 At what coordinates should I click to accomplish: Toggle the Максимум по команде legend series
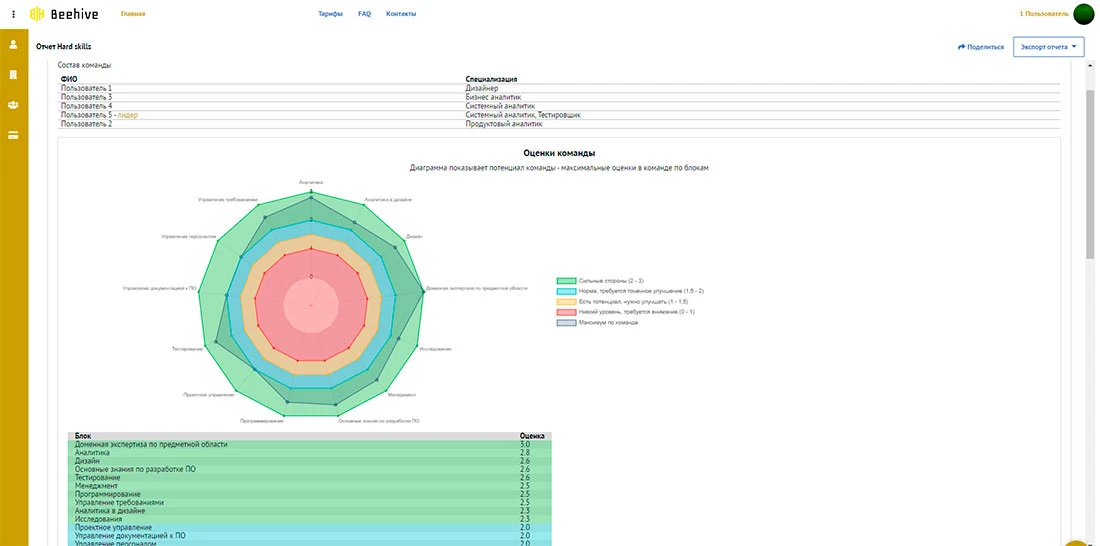565,323
